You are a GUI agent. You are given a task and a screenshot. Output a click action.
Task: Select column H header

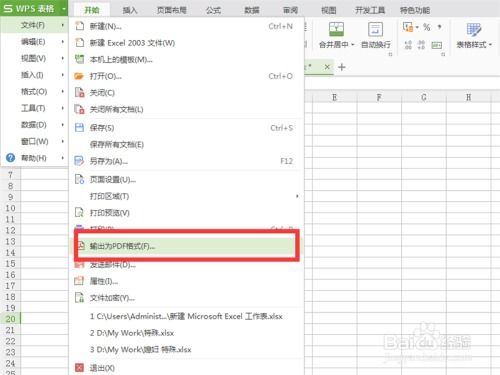[x=468, y=97]
